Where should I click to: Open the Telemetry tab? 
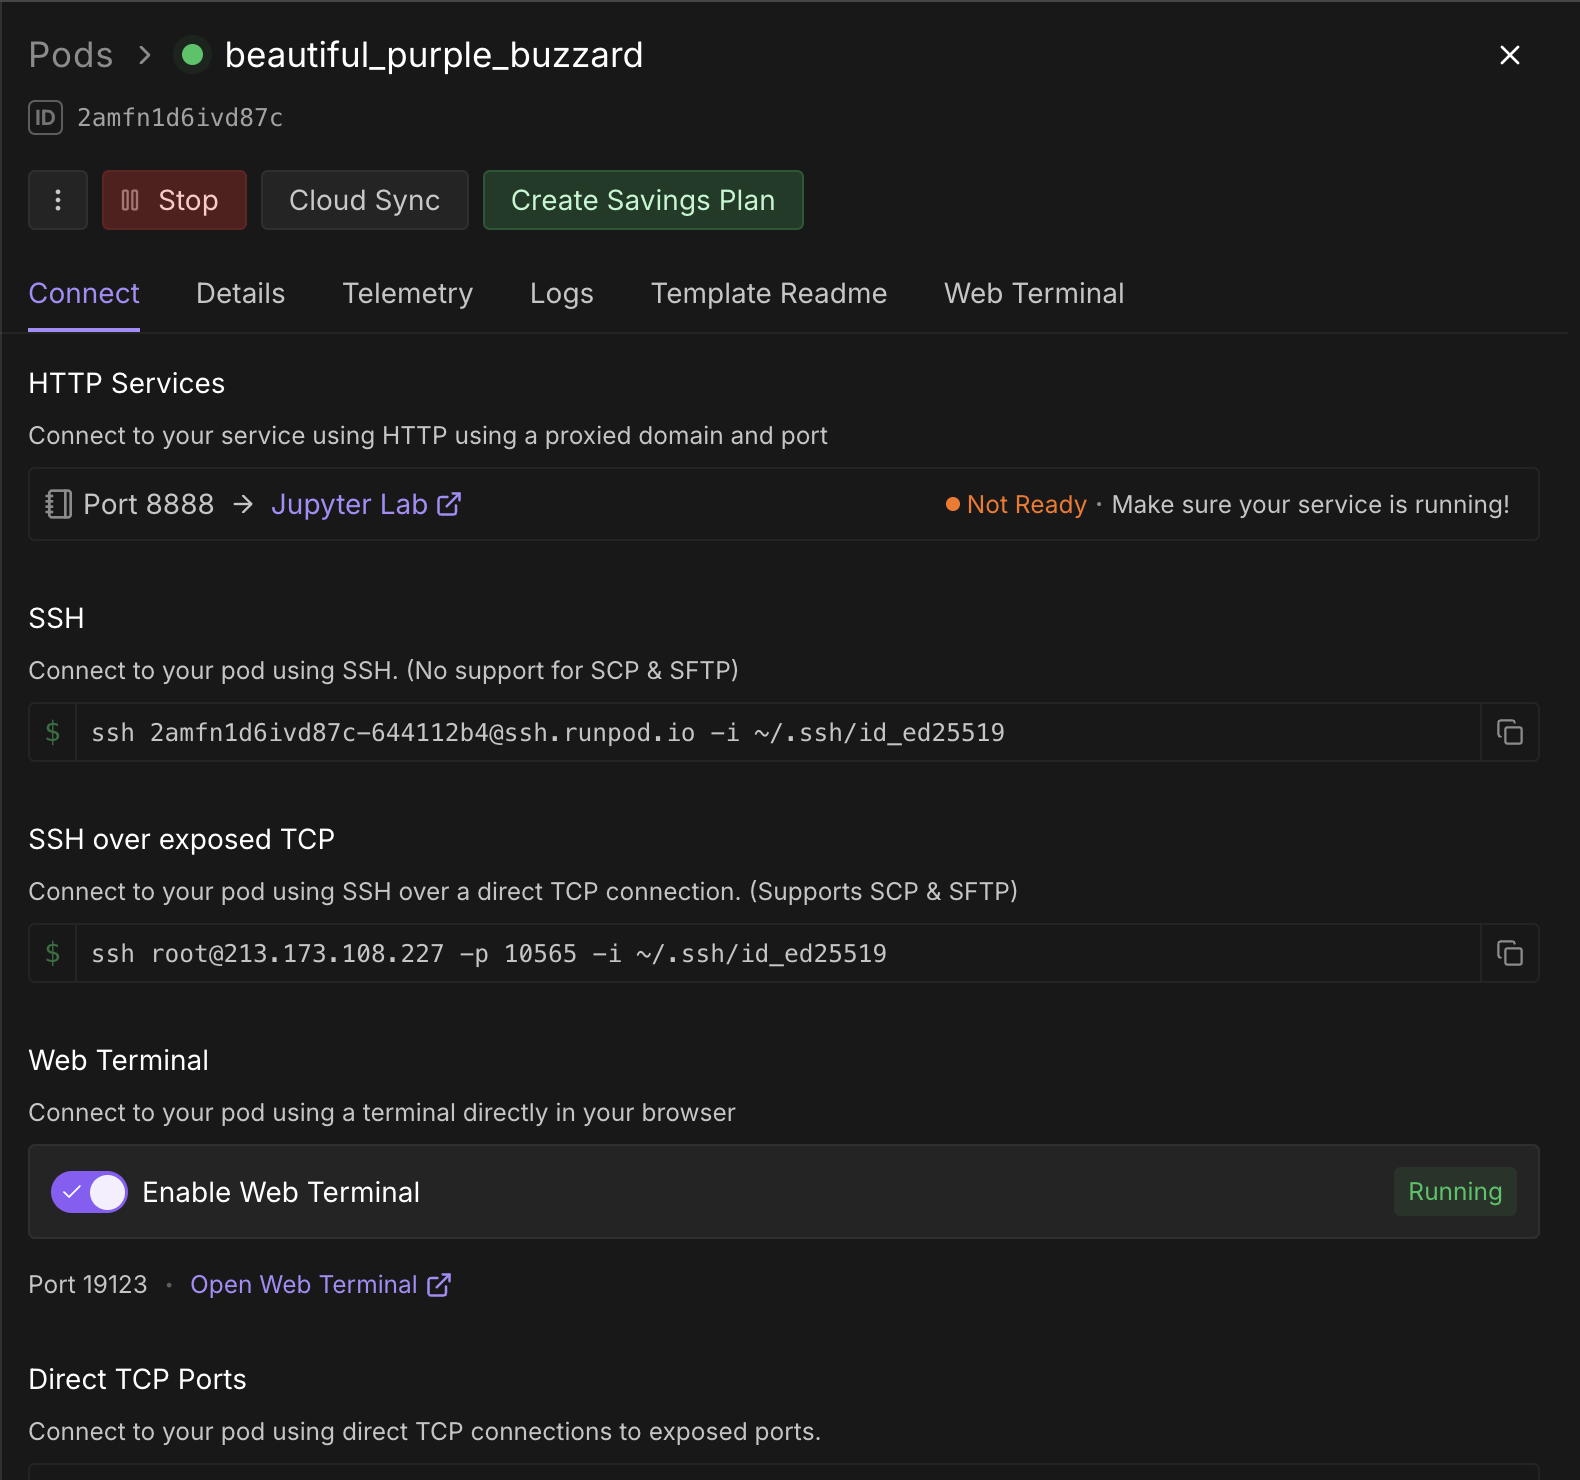[x=407, y=293]
